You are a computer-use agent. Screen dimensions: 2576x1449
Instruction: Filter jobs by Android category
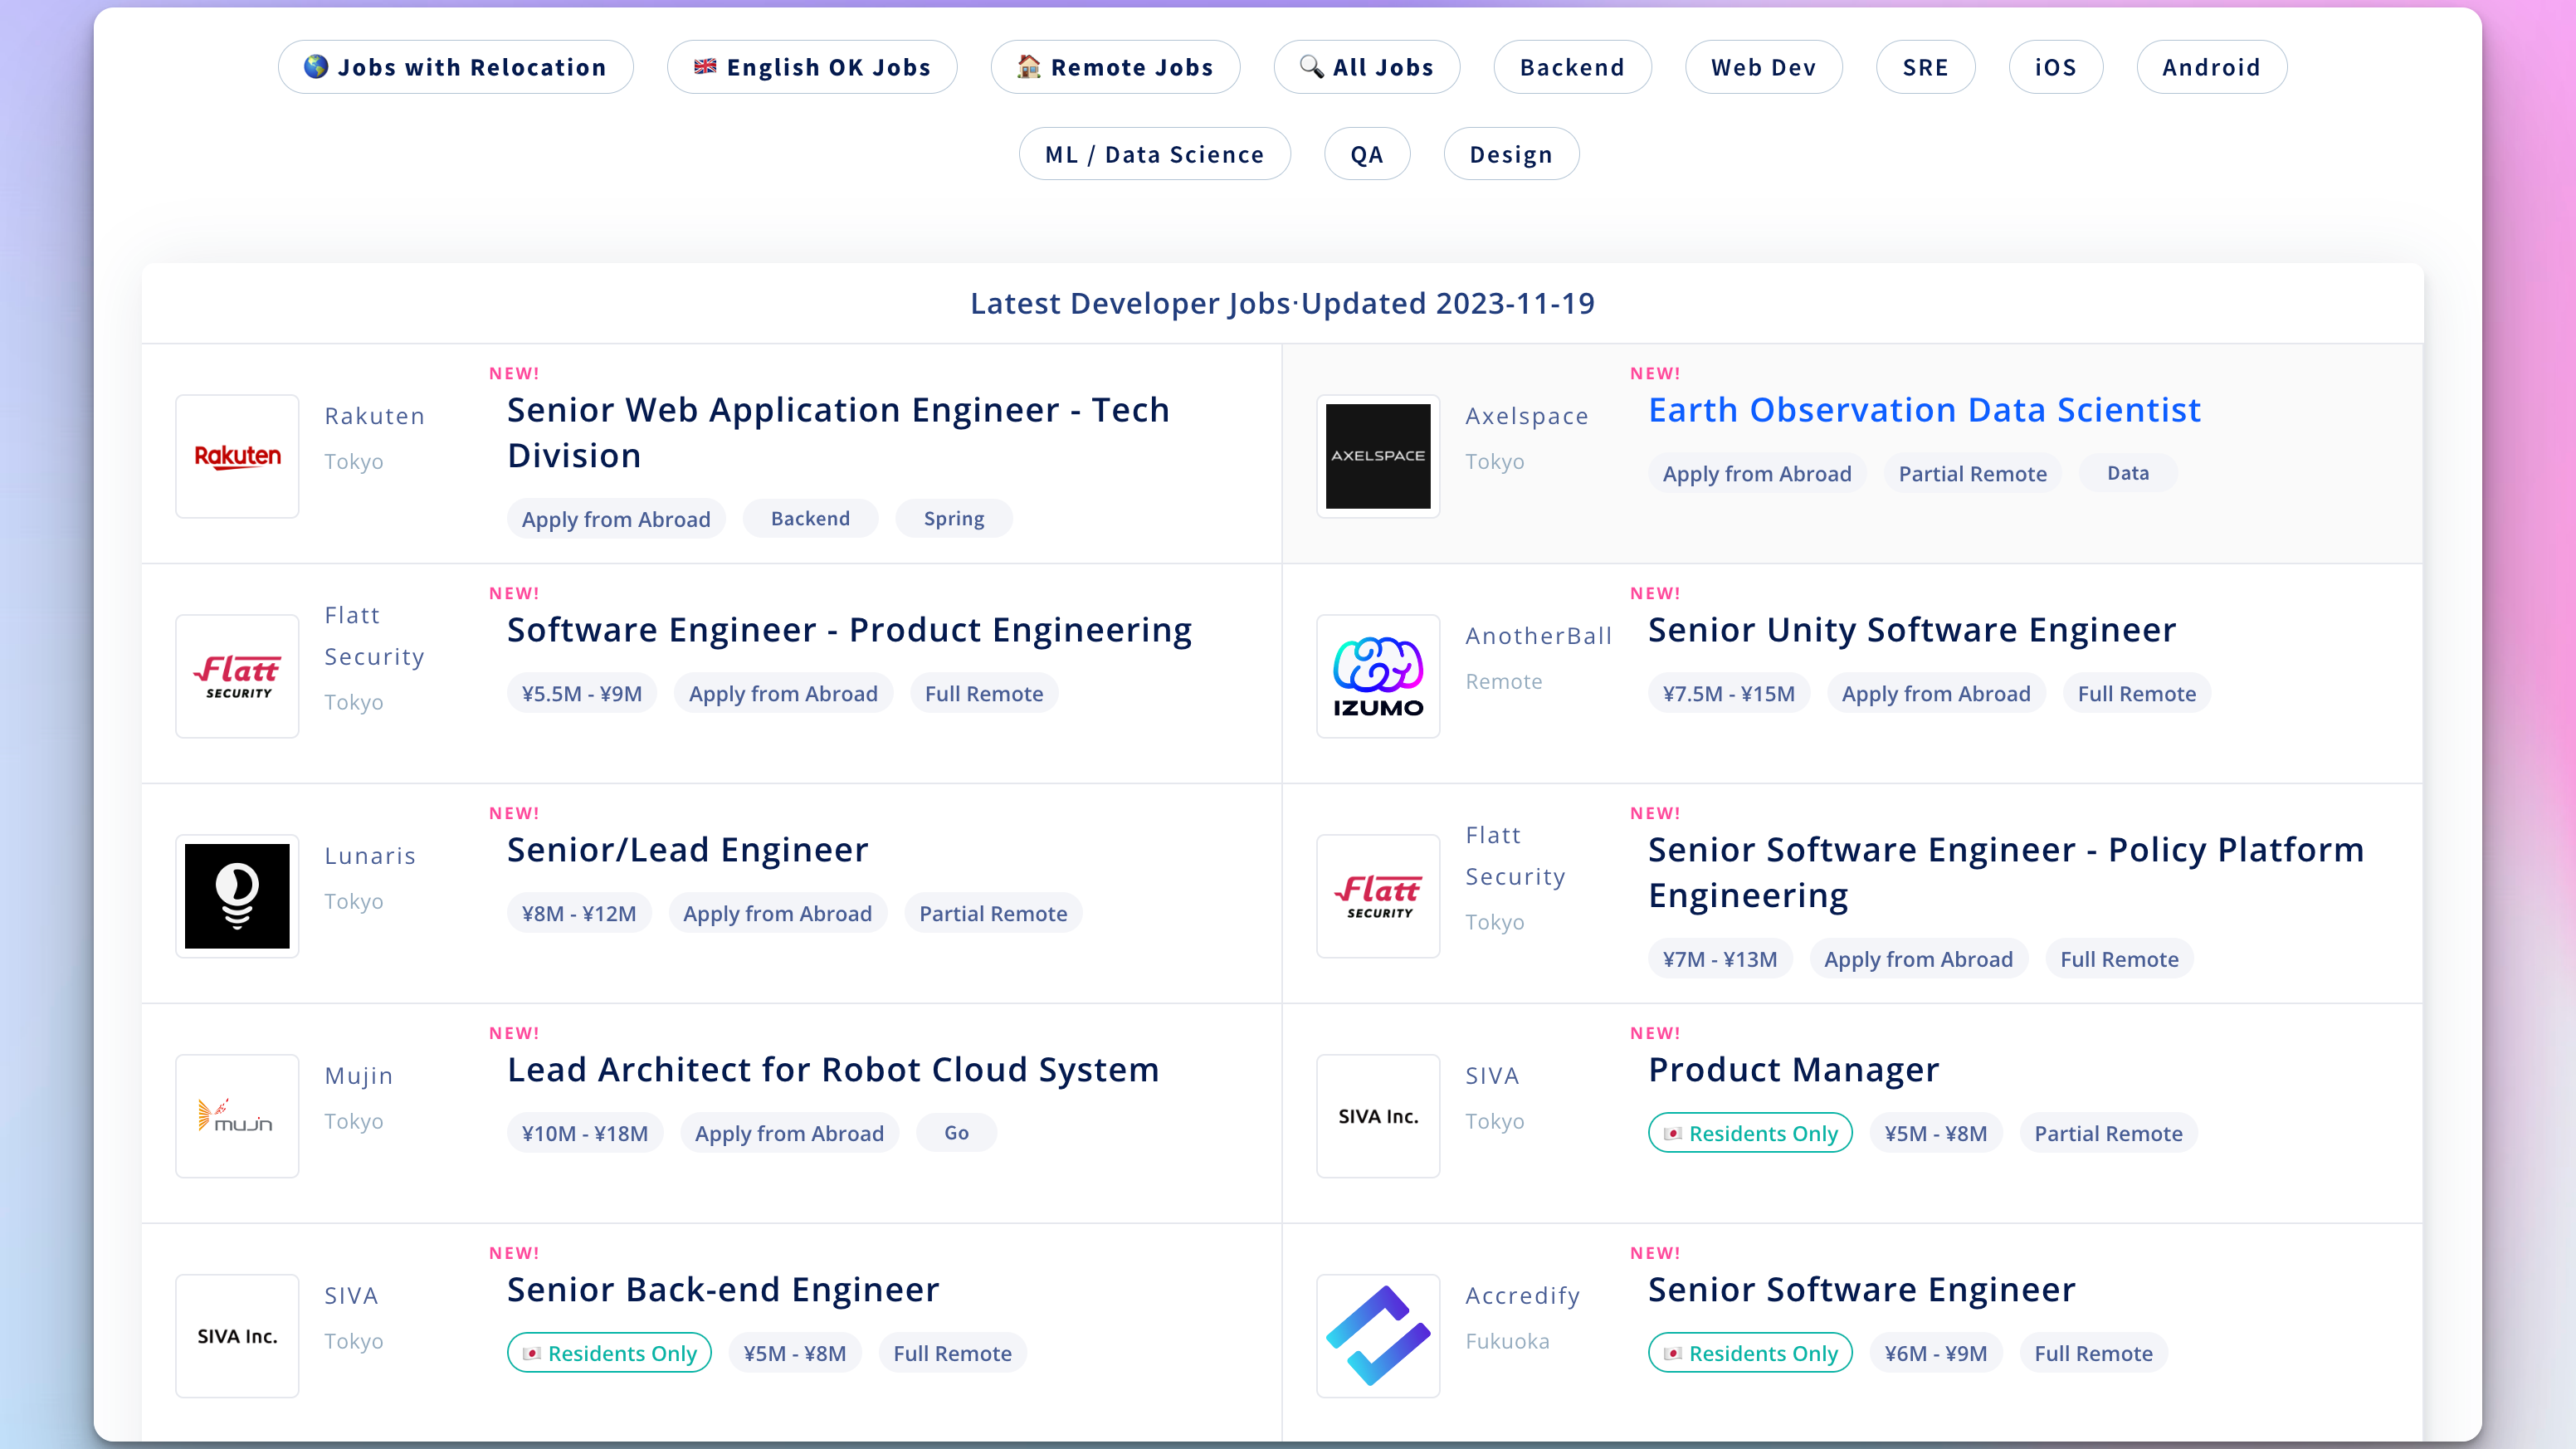2211,67
